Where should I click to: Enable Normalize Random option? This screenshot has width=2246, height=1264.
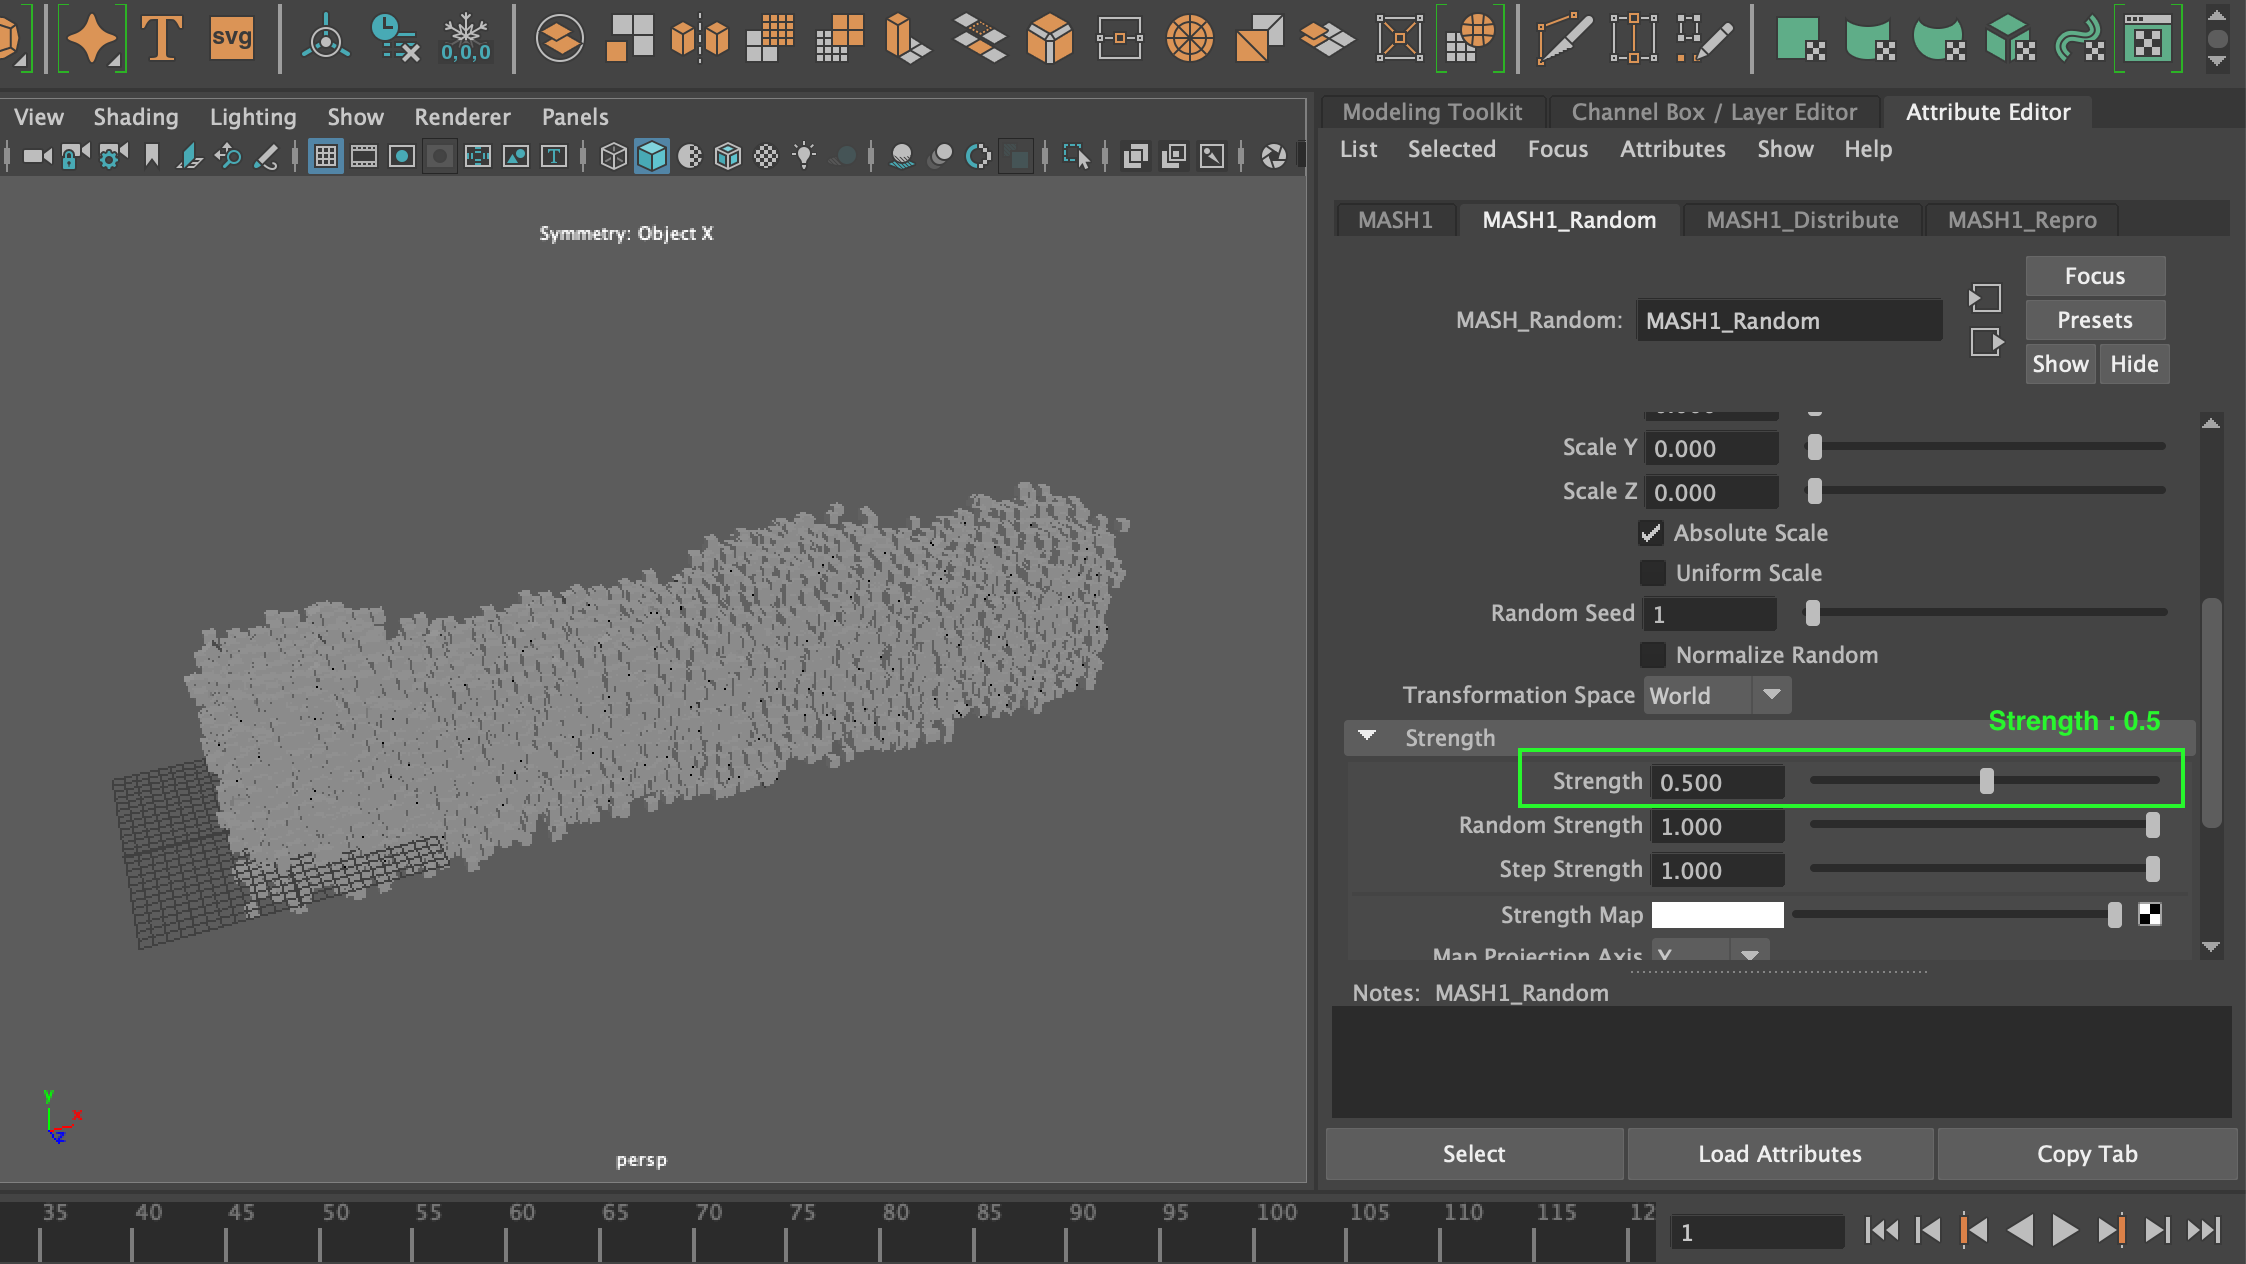click(x=1653, y=655)
